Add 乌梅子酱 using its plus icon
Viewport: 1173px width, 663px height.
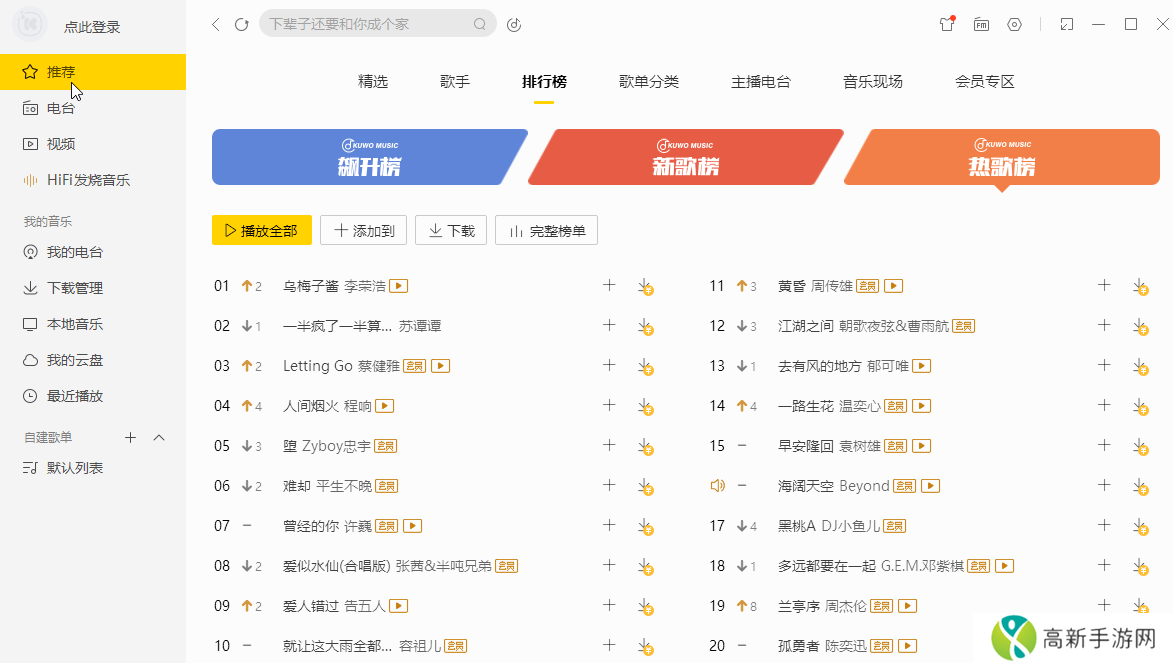[x=609, y=285]
